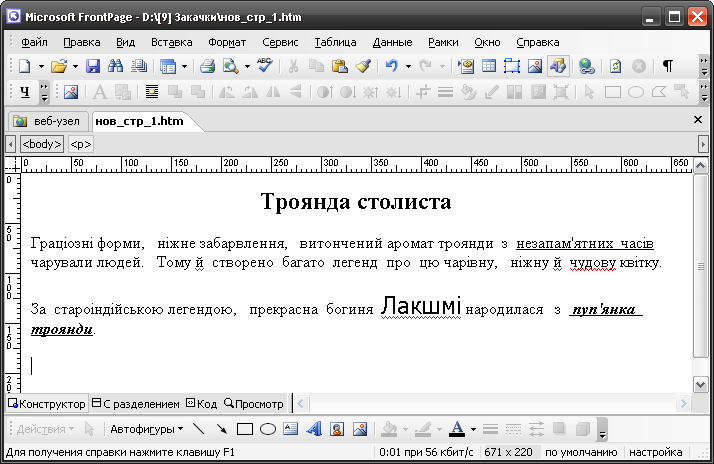Switch to Просмотр preview view
The height and width of the screenshot is (464, 714).
click(254, 403)
